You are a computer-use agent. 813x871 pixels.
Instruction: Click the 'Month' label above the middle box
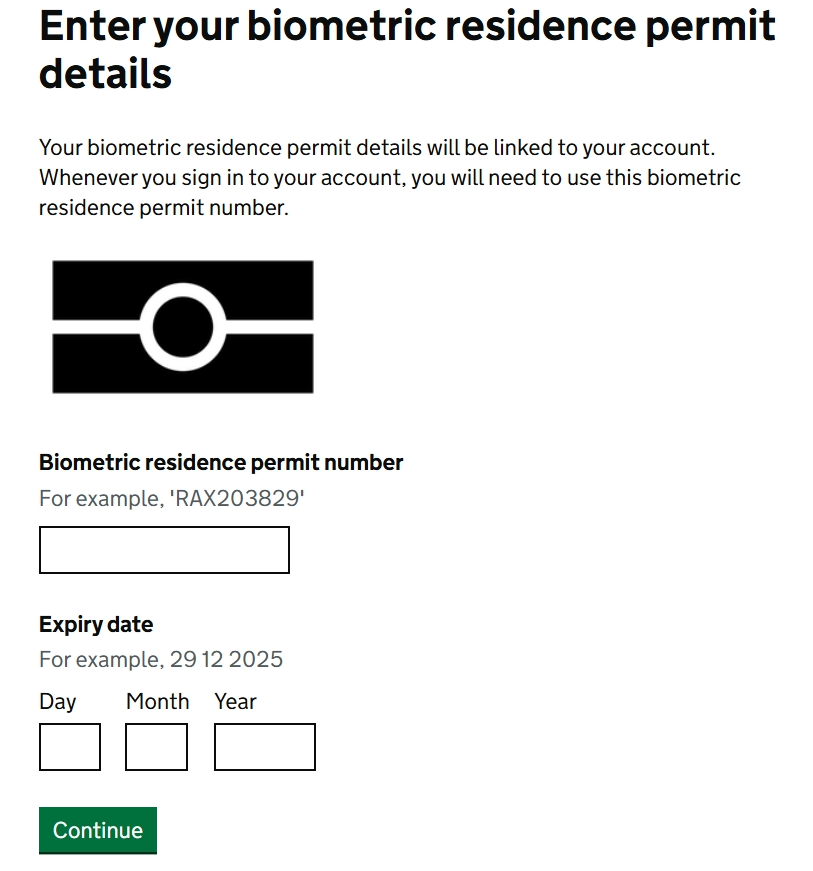click(158, 701)
